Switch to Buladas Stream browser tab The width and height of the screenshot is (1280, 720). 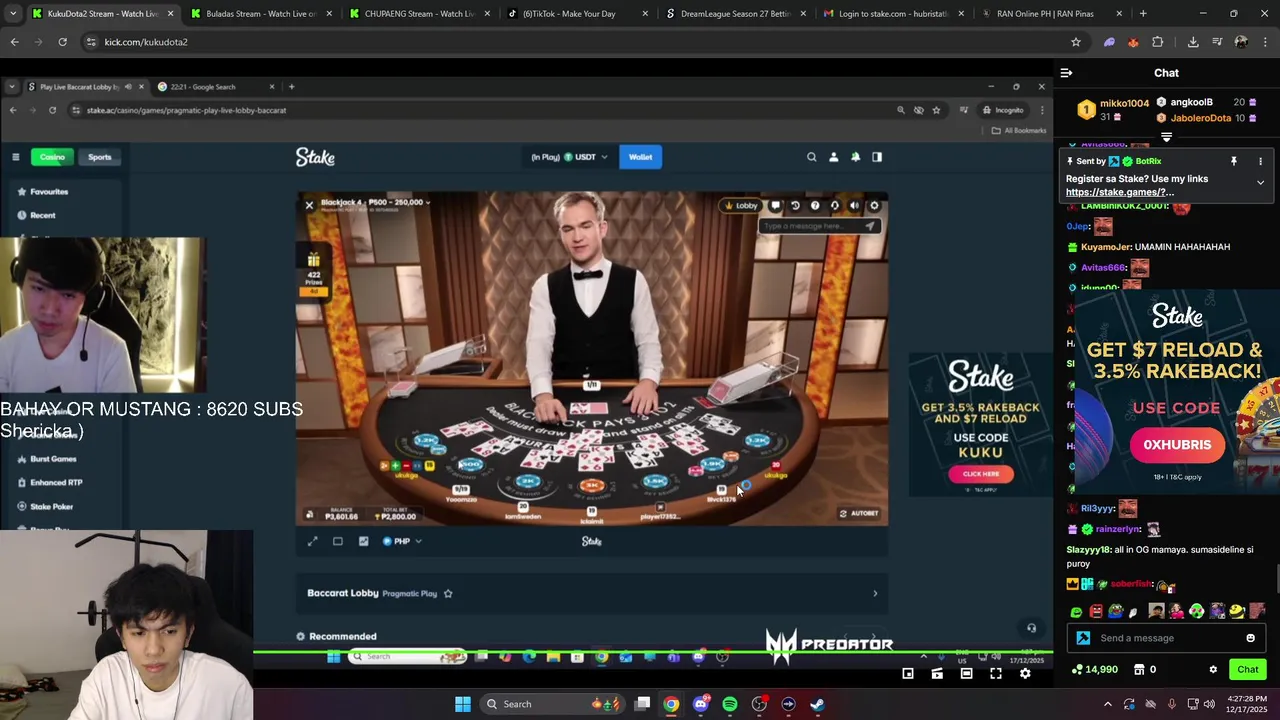[x=259, y=14]
